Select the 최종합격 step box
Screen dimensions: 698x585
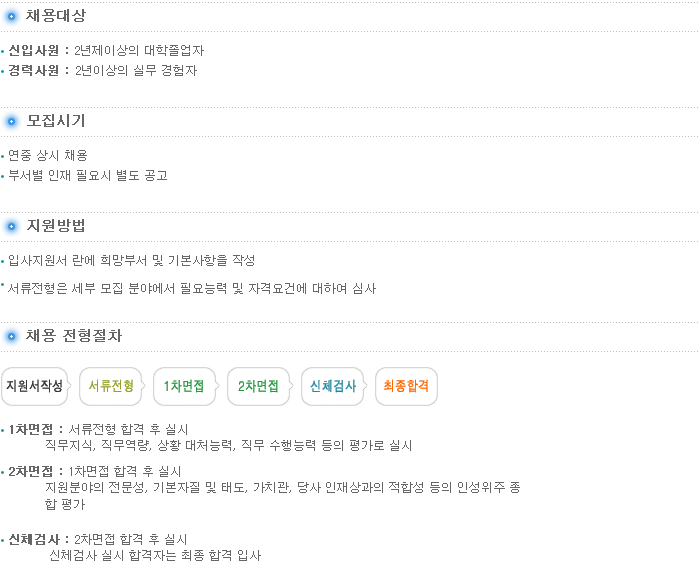[406, 386]
